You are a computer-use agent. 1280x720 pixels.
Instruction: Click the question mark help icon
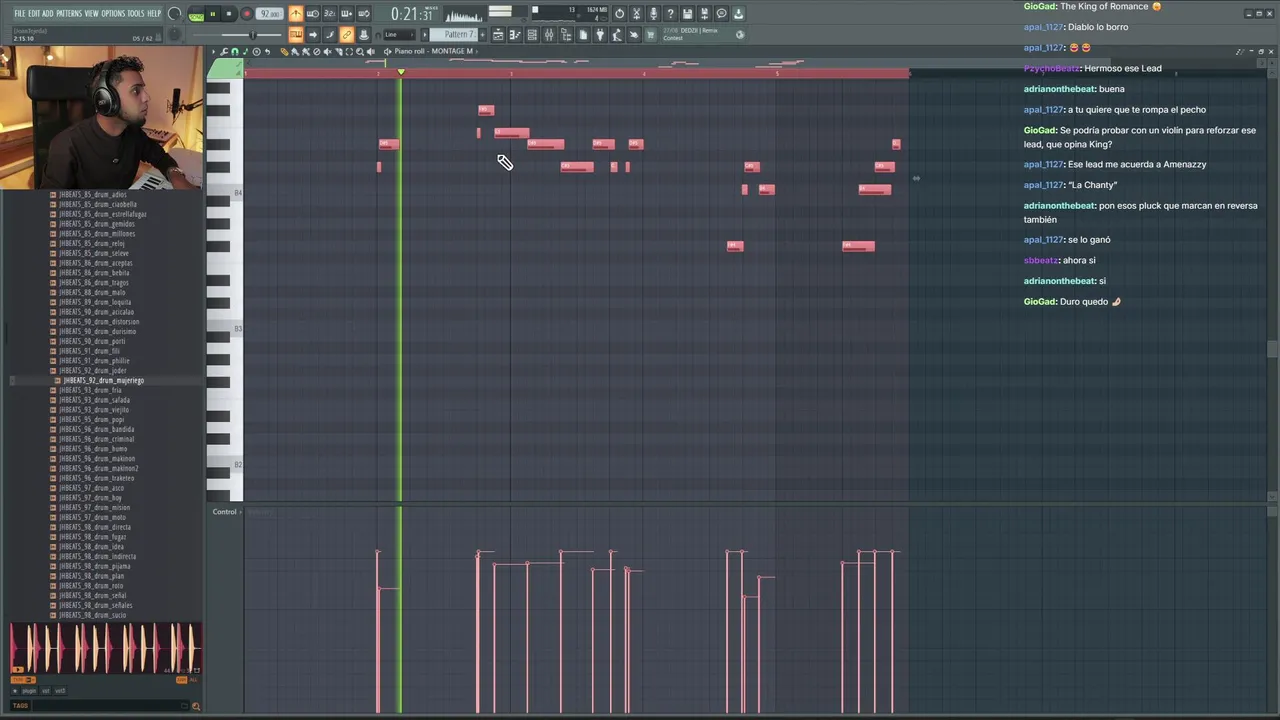(670, 14)
